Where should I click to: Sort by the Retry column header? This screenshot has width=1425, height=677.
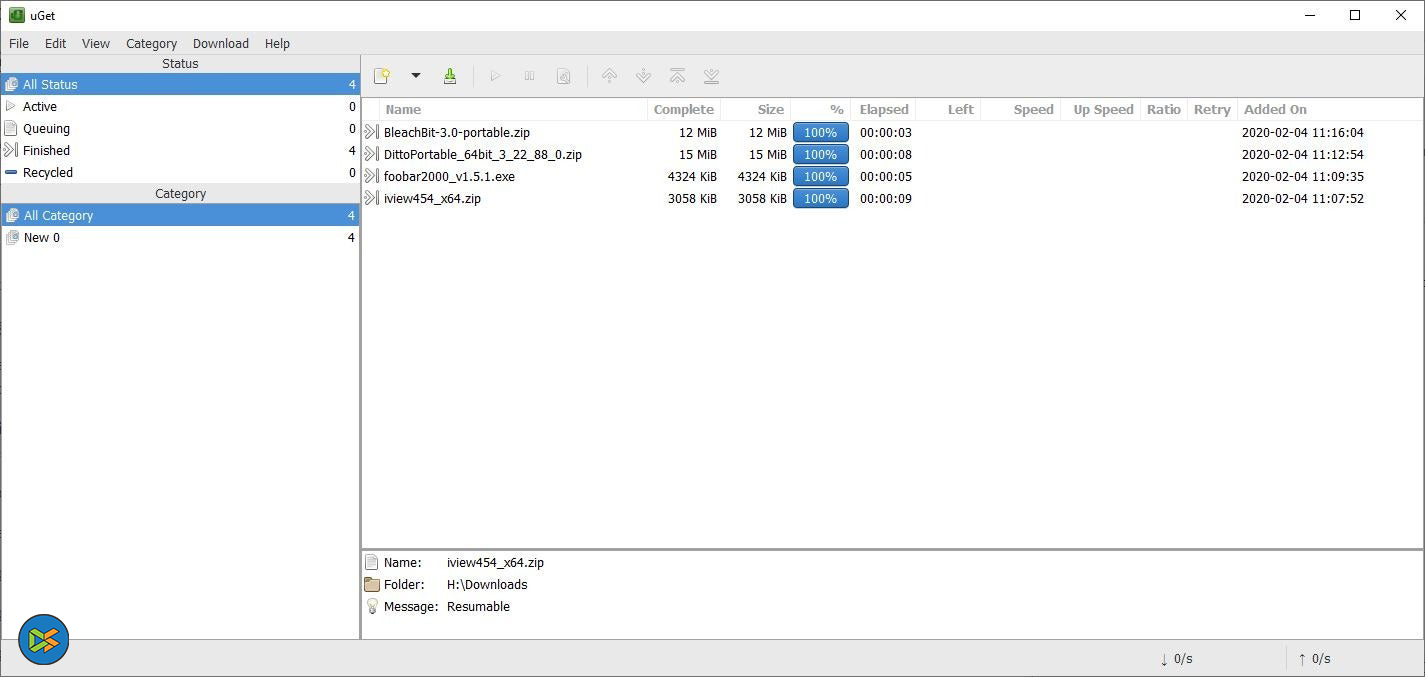(x=1212, y=109)
